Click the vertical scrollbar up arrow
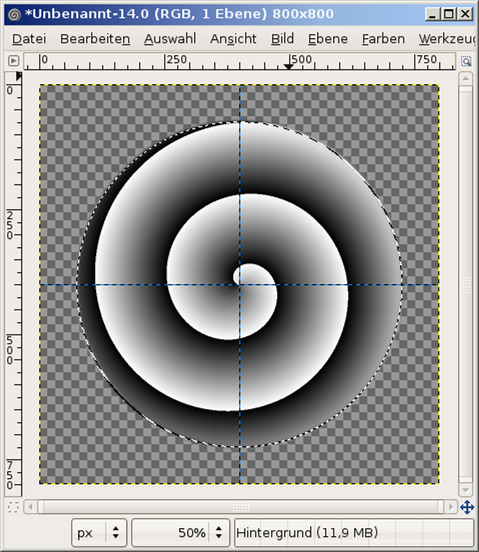 point(466,78)
